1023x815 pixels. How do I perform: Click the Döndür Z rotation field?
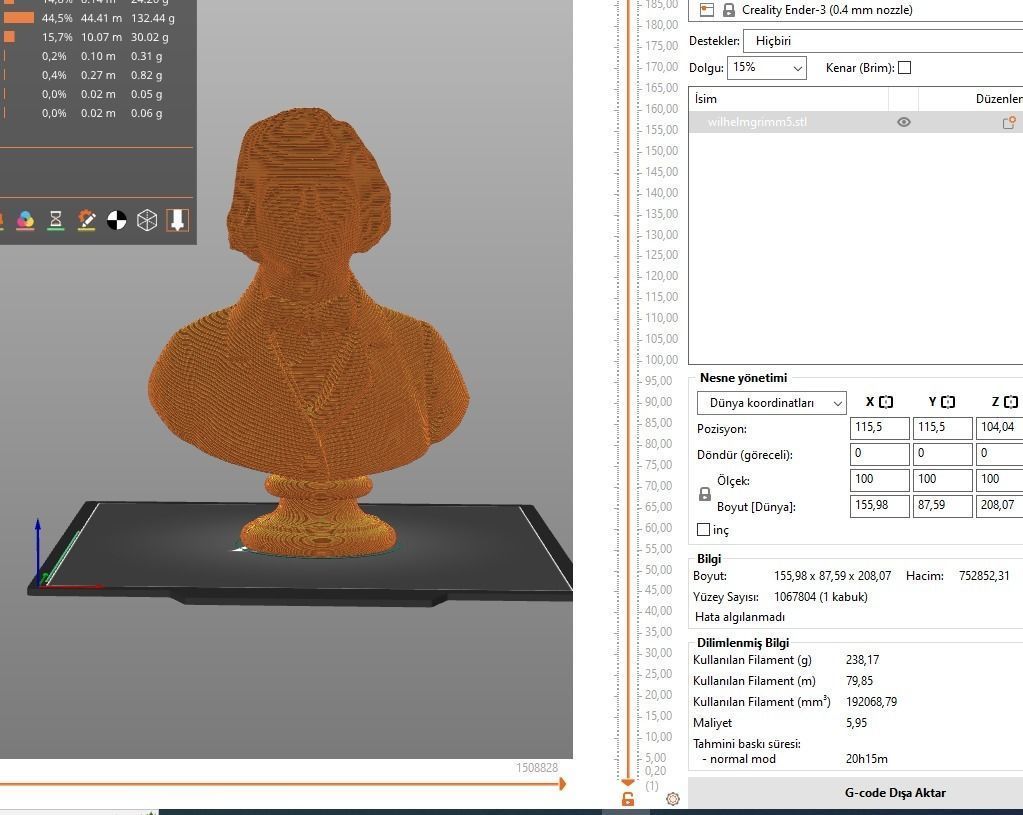point(1000,454)
